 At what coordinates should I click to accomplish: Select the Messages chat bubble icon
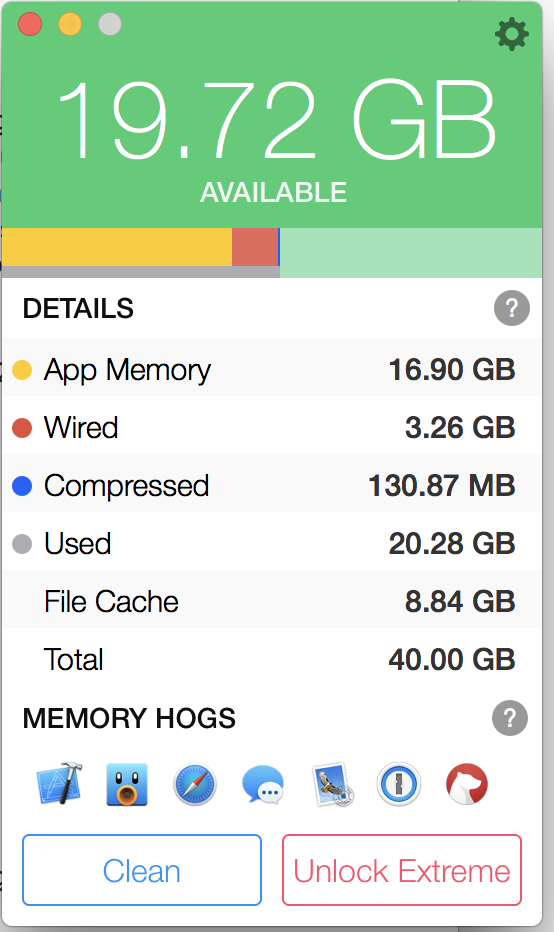pos(263,785)
